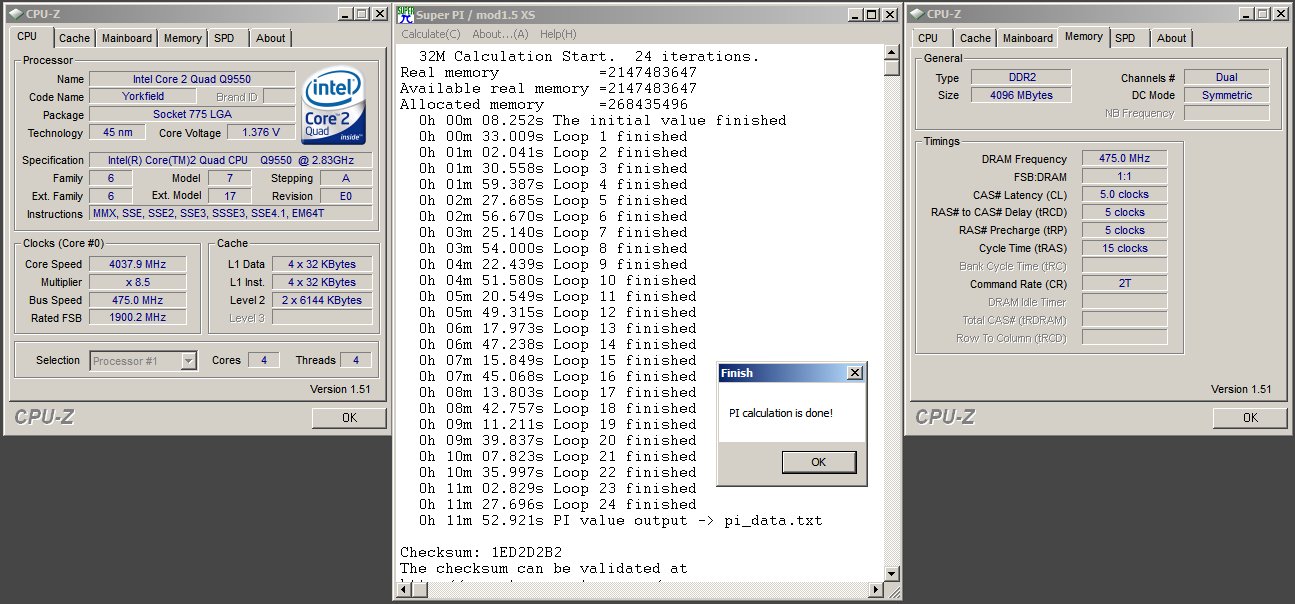Click OK in the Finish dialog
The width and height of the screenshot is (1295, 604).
click(819, 462)
